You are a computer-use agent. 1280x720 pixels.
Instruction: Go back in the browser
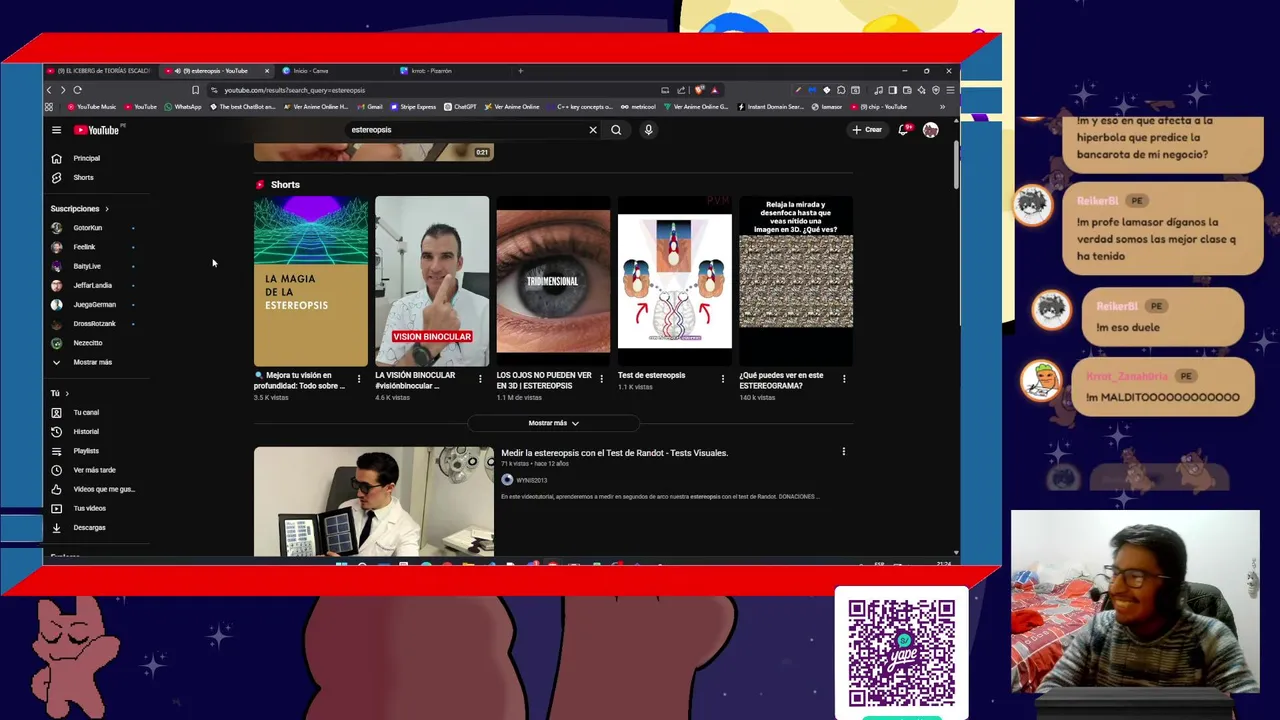coord(49,90)
